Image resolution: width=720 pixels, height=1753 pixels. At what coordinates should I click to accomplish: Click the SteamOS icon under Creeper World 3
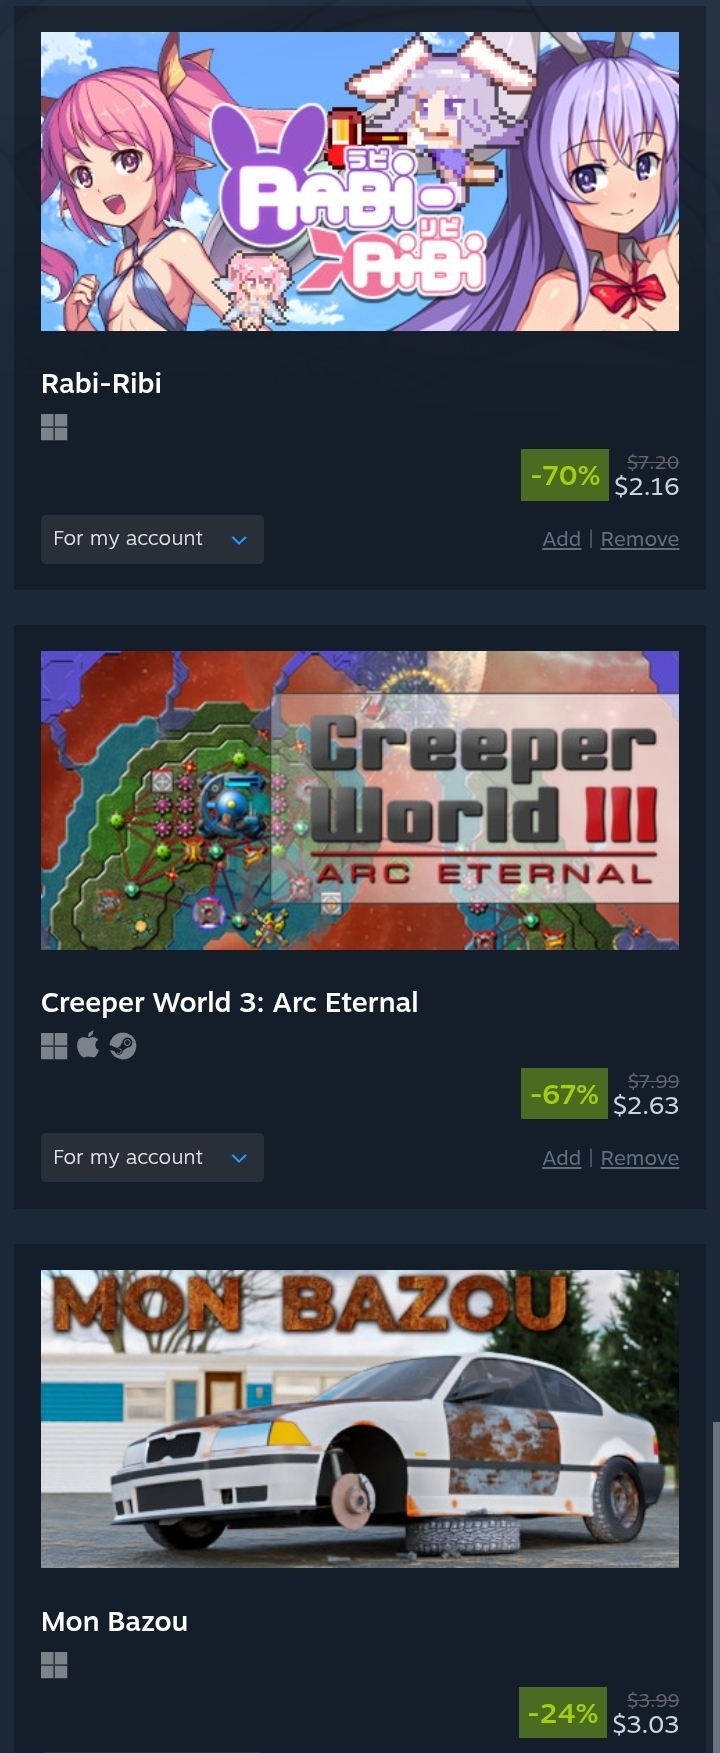click(x=123, y=1046)
